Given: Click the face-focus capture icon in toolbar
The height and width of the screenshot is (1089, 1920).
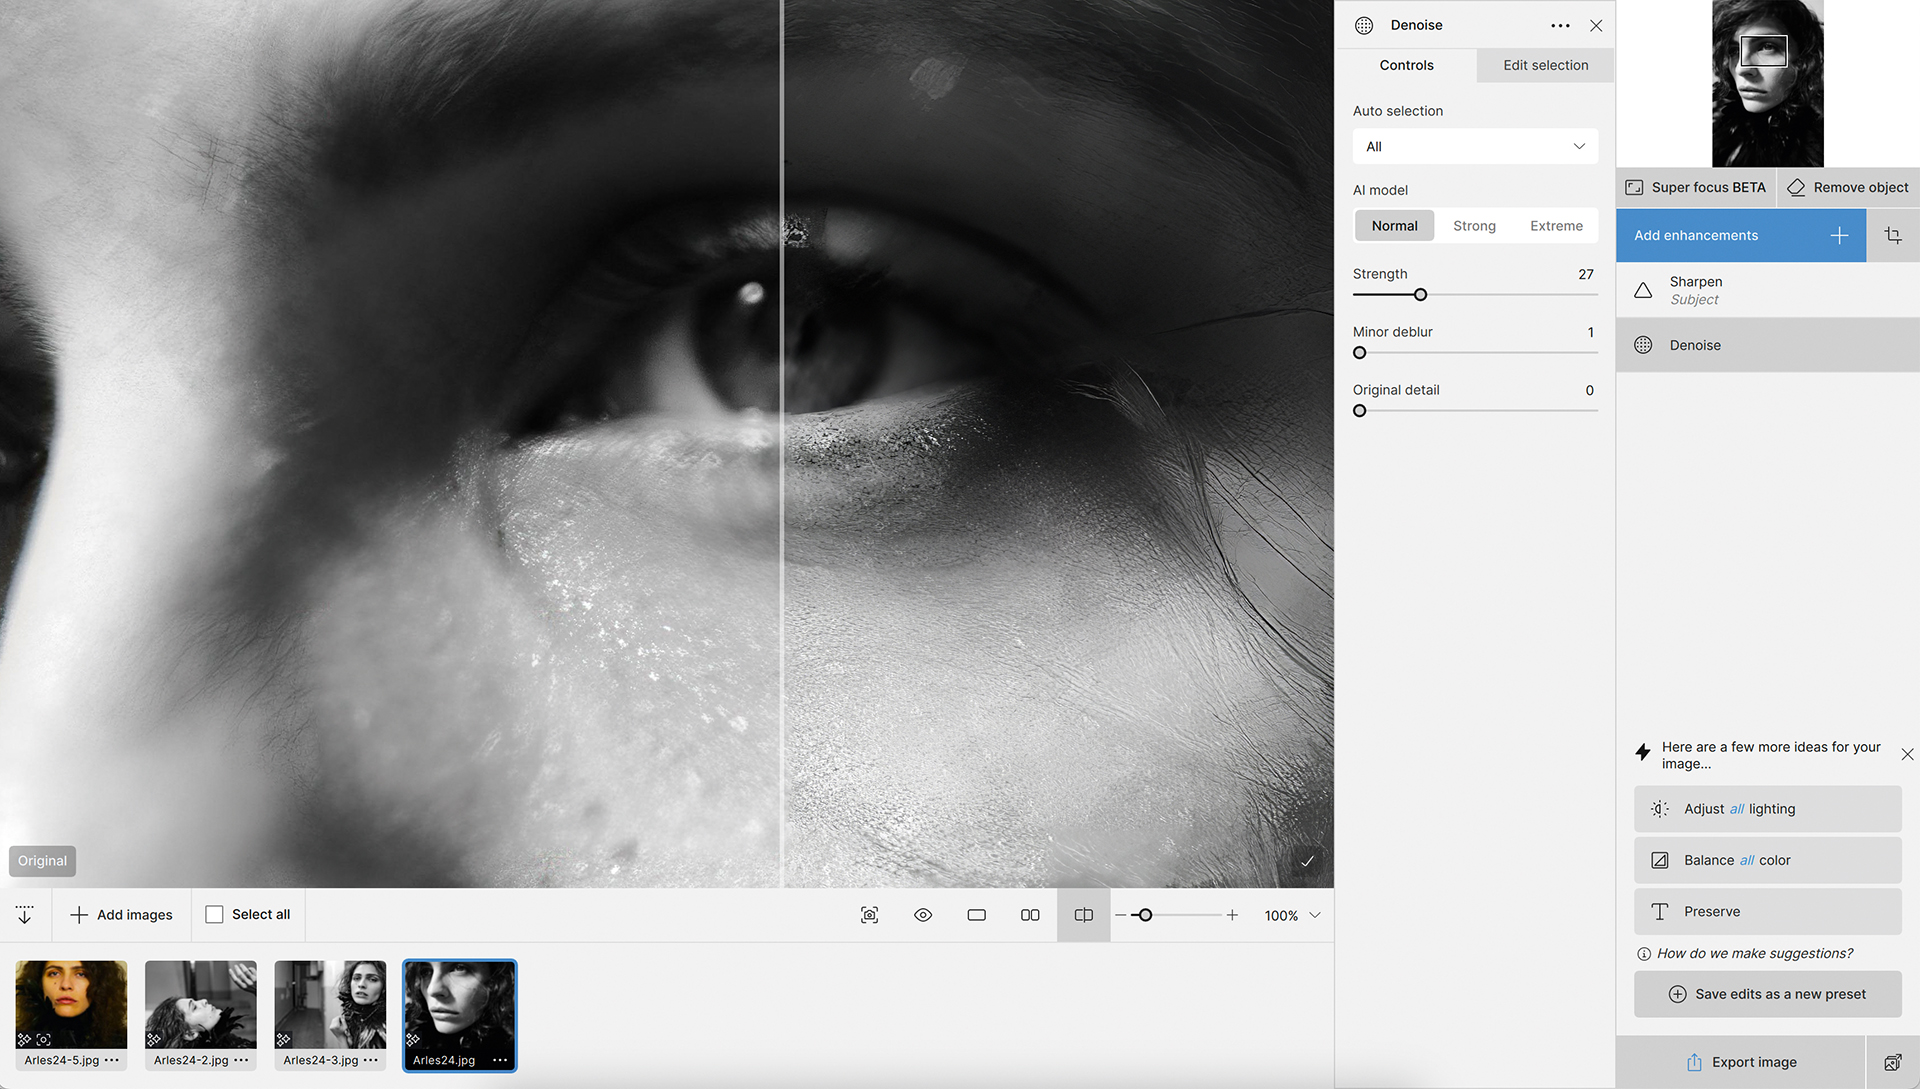Looking at the screenshot, I should tap(870, 915).
